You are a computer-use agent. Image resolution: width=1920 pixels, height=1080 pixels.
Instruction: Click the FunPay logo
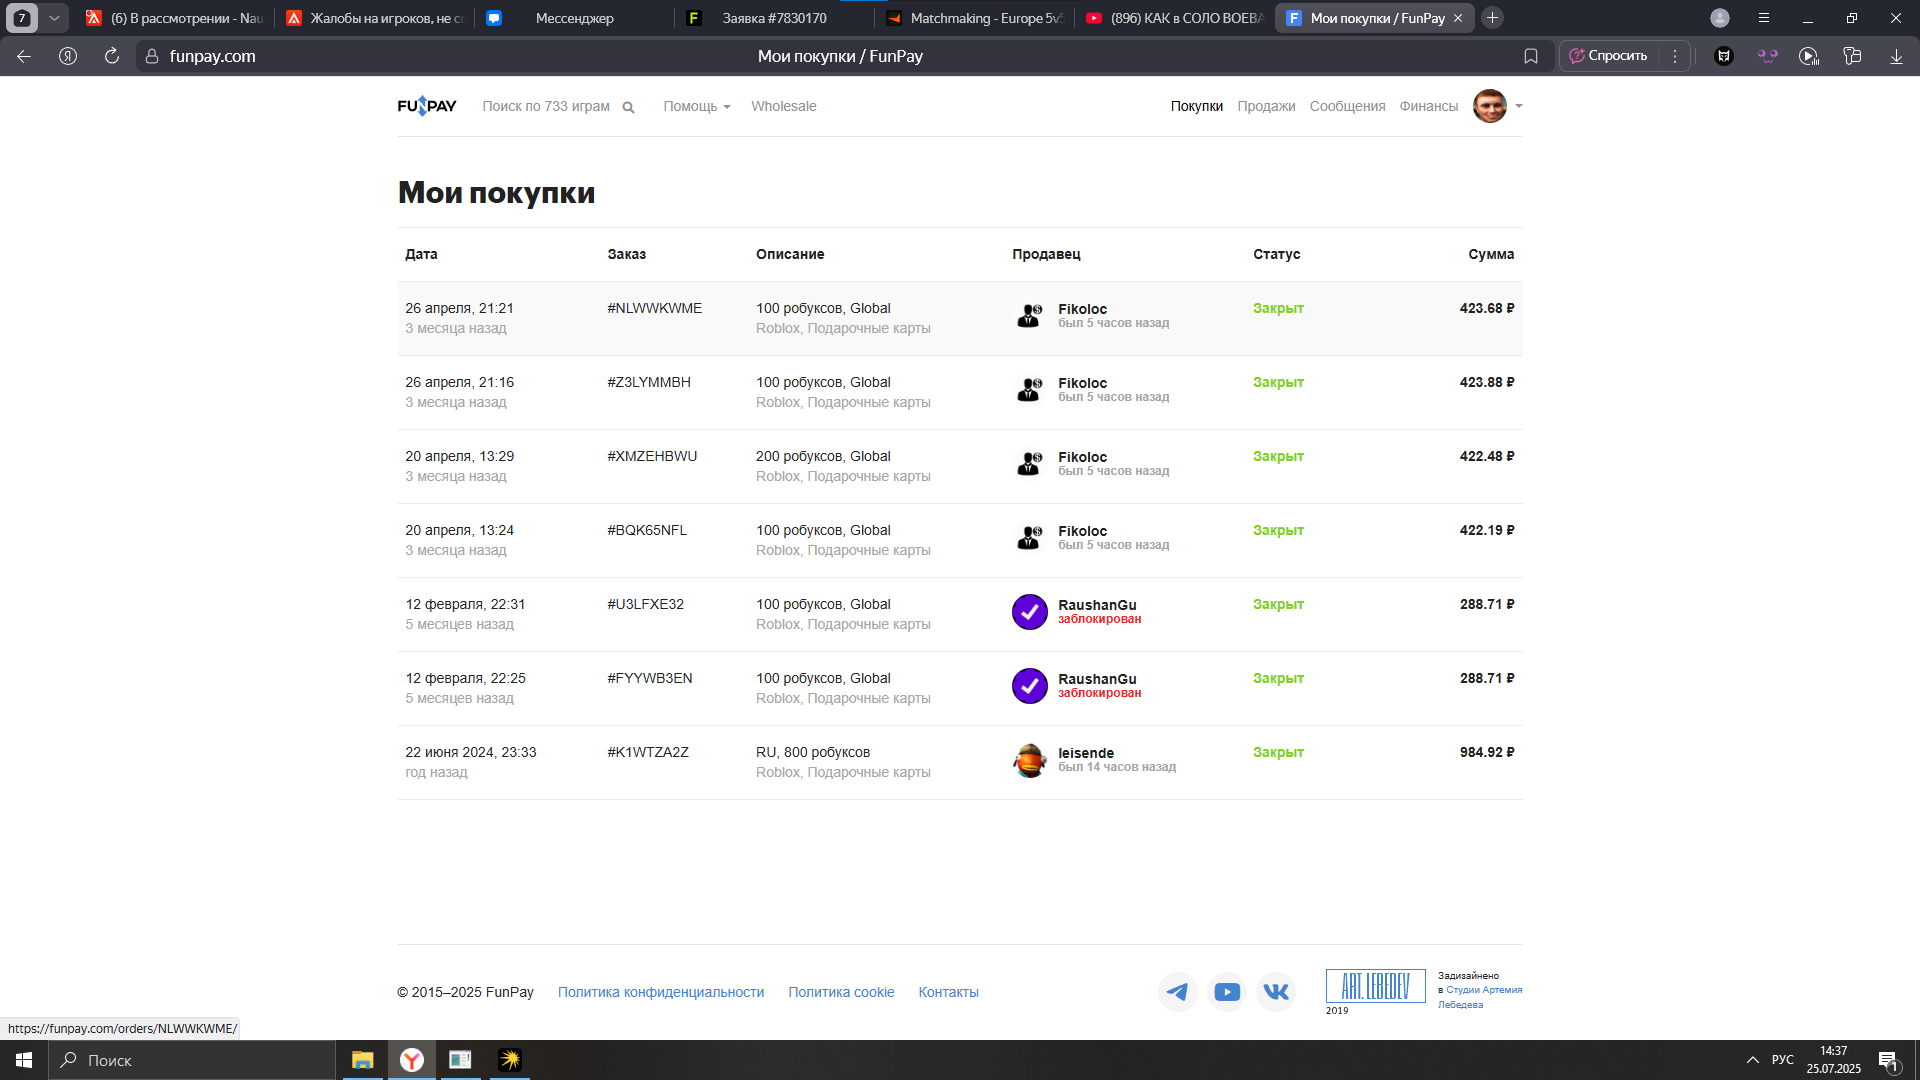[427, 106]
